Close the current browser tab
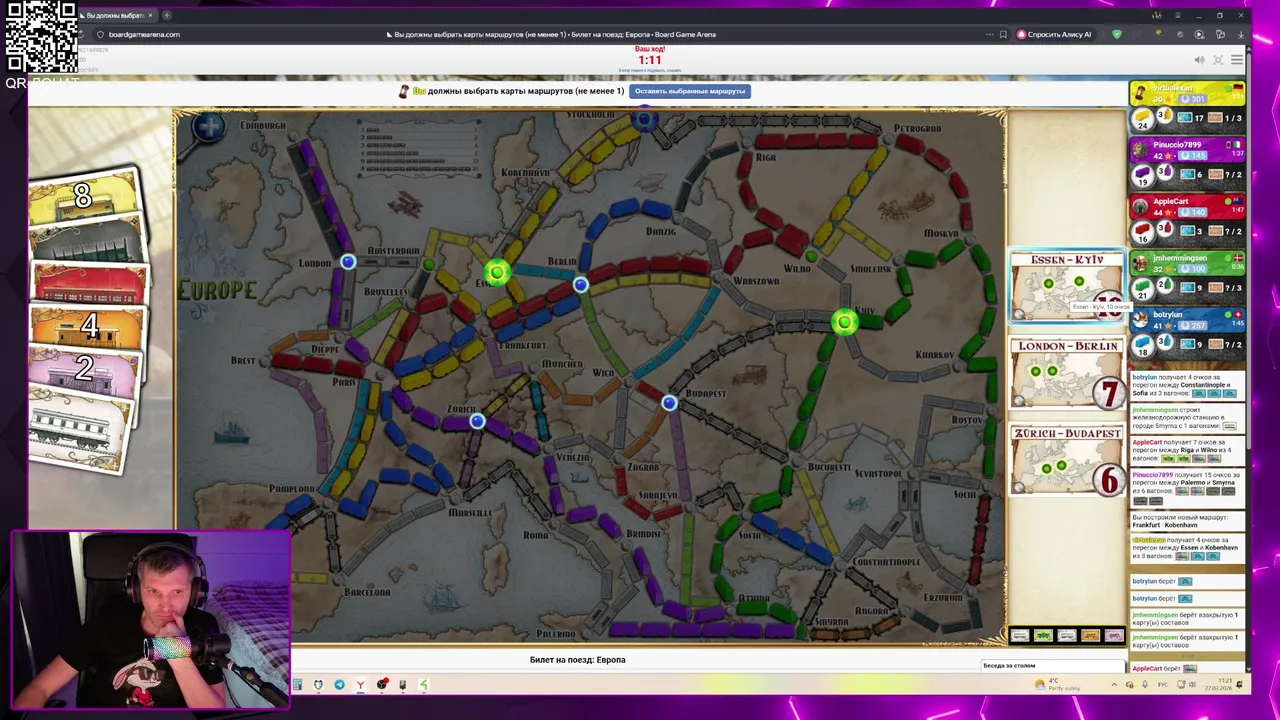Screen dimensions: 1280x720 (150, 15)
